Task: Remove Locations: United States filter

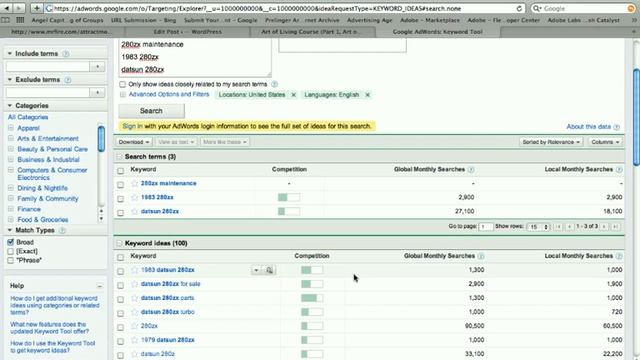Action: tap(293, 95)
